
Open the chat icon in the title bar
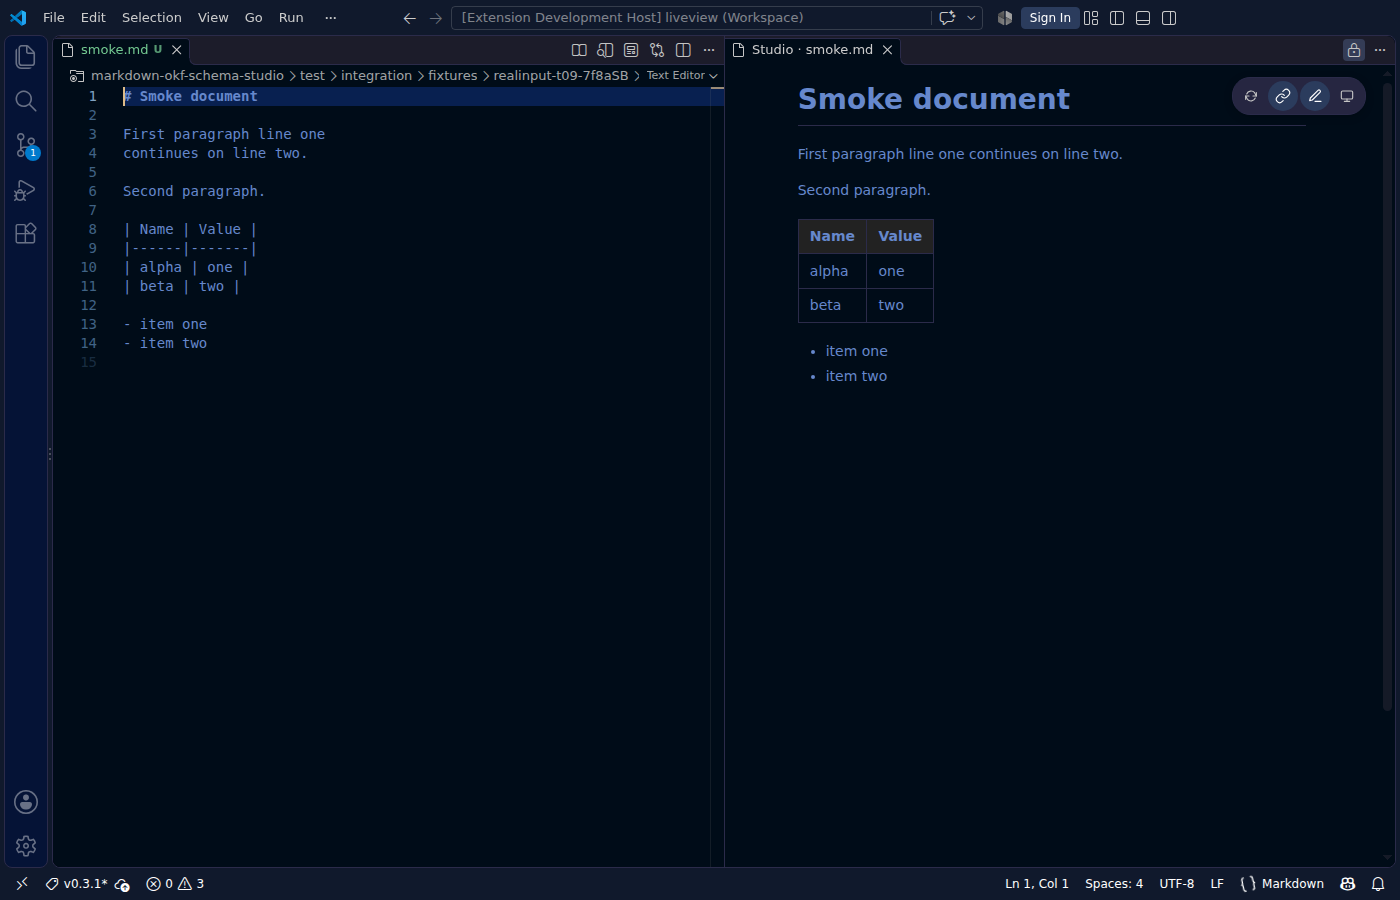947,18
